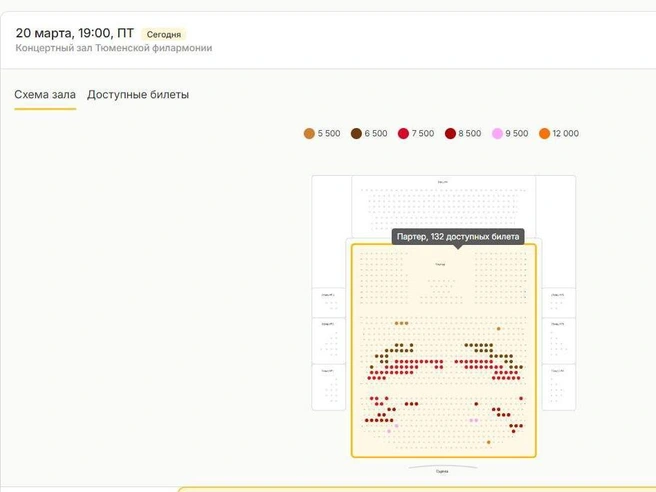This screenshot has width=656, height=492.
Task: Click the 7 500 red price swatch
Action: click(403, 133)
